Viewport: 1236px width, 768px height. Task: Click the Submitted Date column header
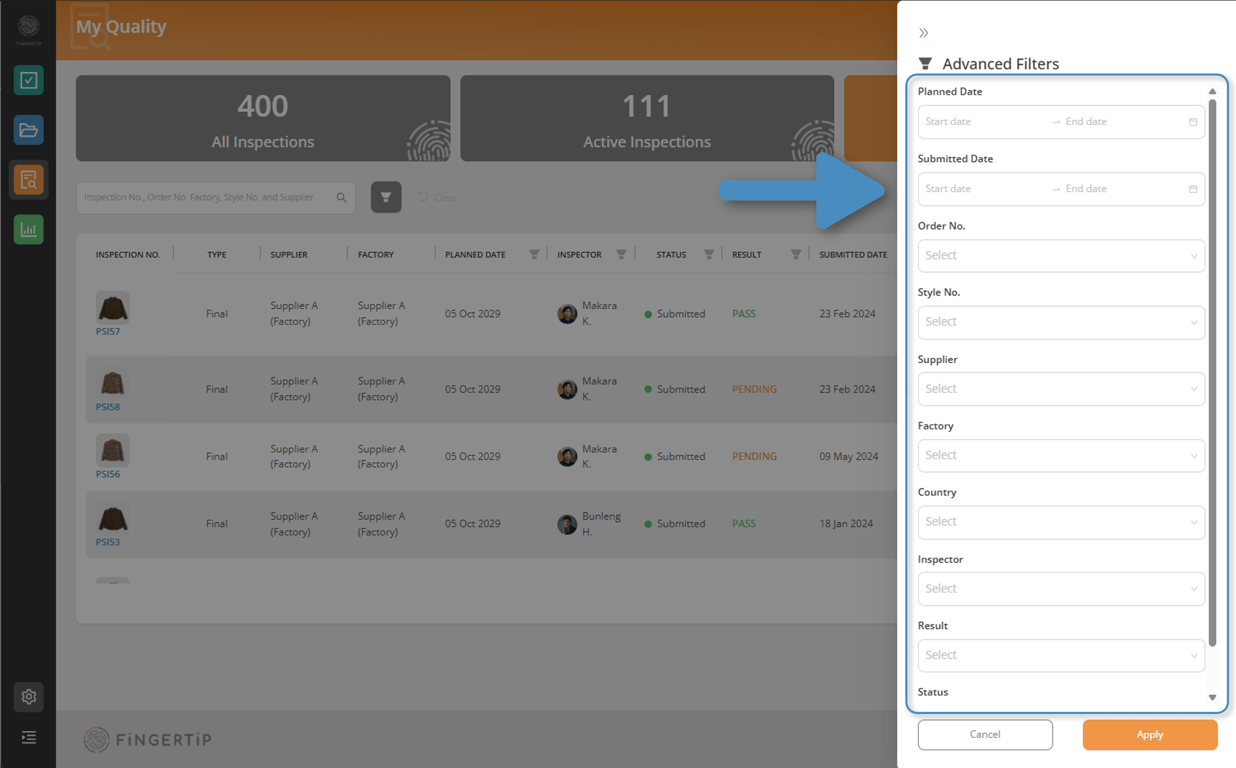point(853,255)
